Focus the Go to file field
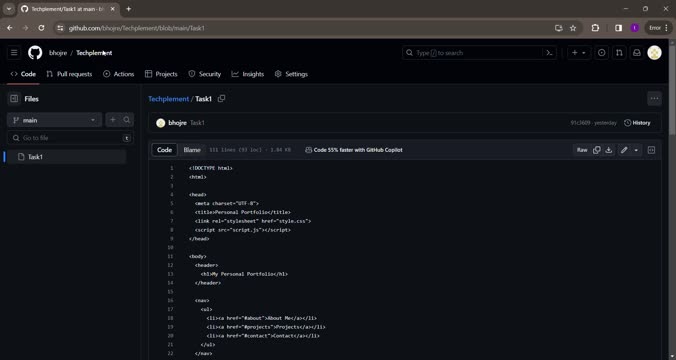Image resolution: width=676 pixels, height=360 pixels. 70,138
